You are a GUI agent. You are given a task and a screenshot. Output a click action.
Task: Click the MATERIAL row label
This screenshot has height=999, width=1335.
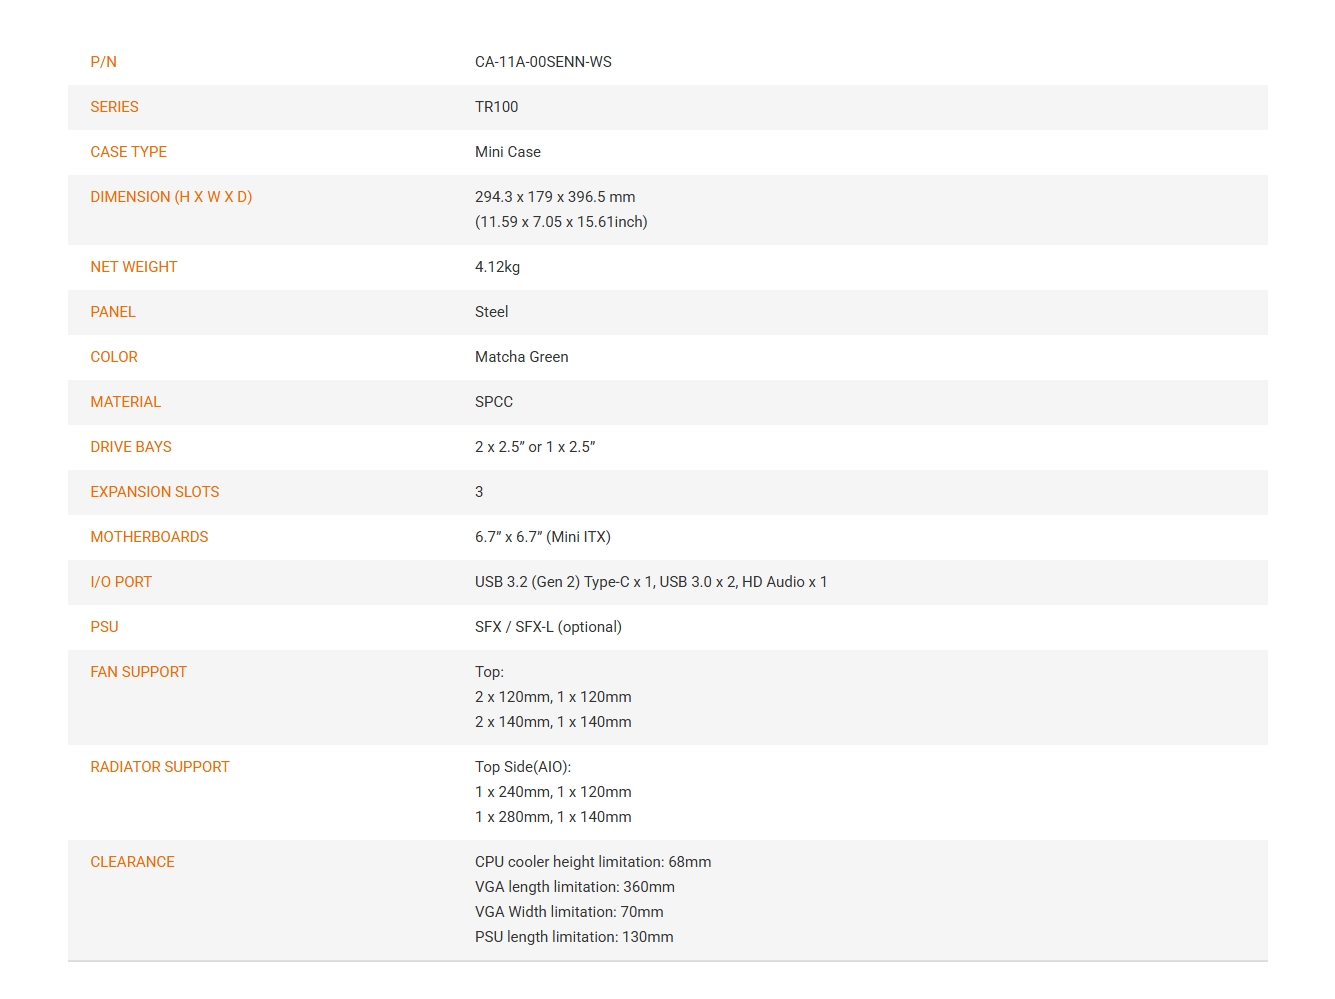[125, 402]
